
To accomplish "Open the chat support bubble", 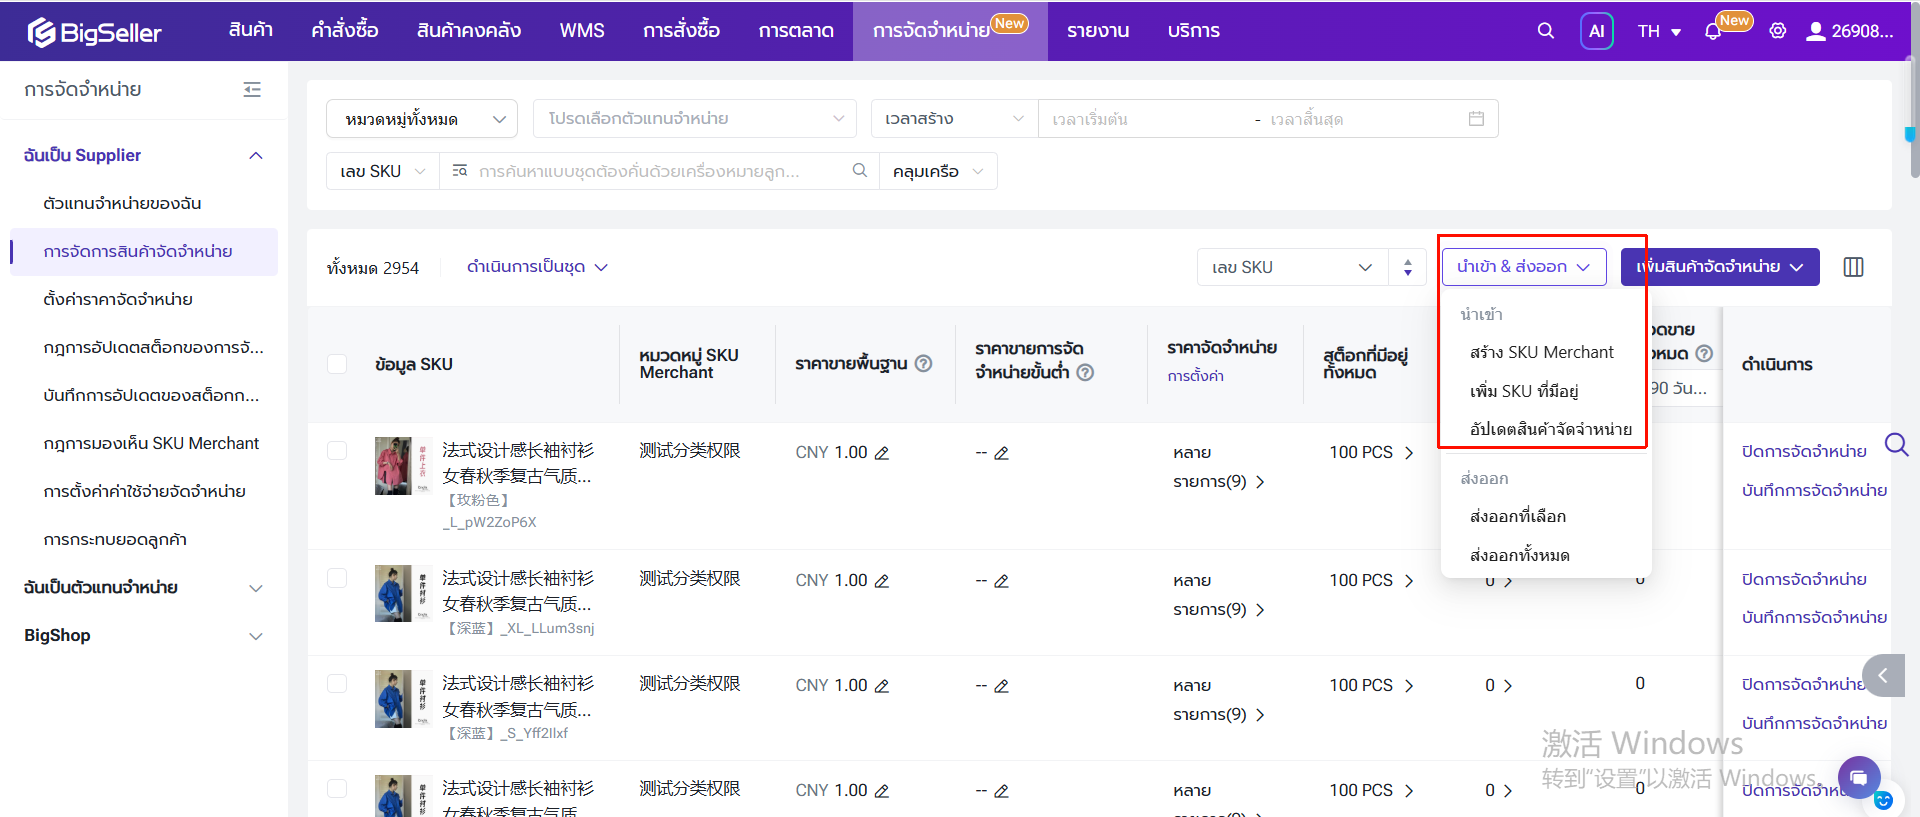I will pos(1858,777).
